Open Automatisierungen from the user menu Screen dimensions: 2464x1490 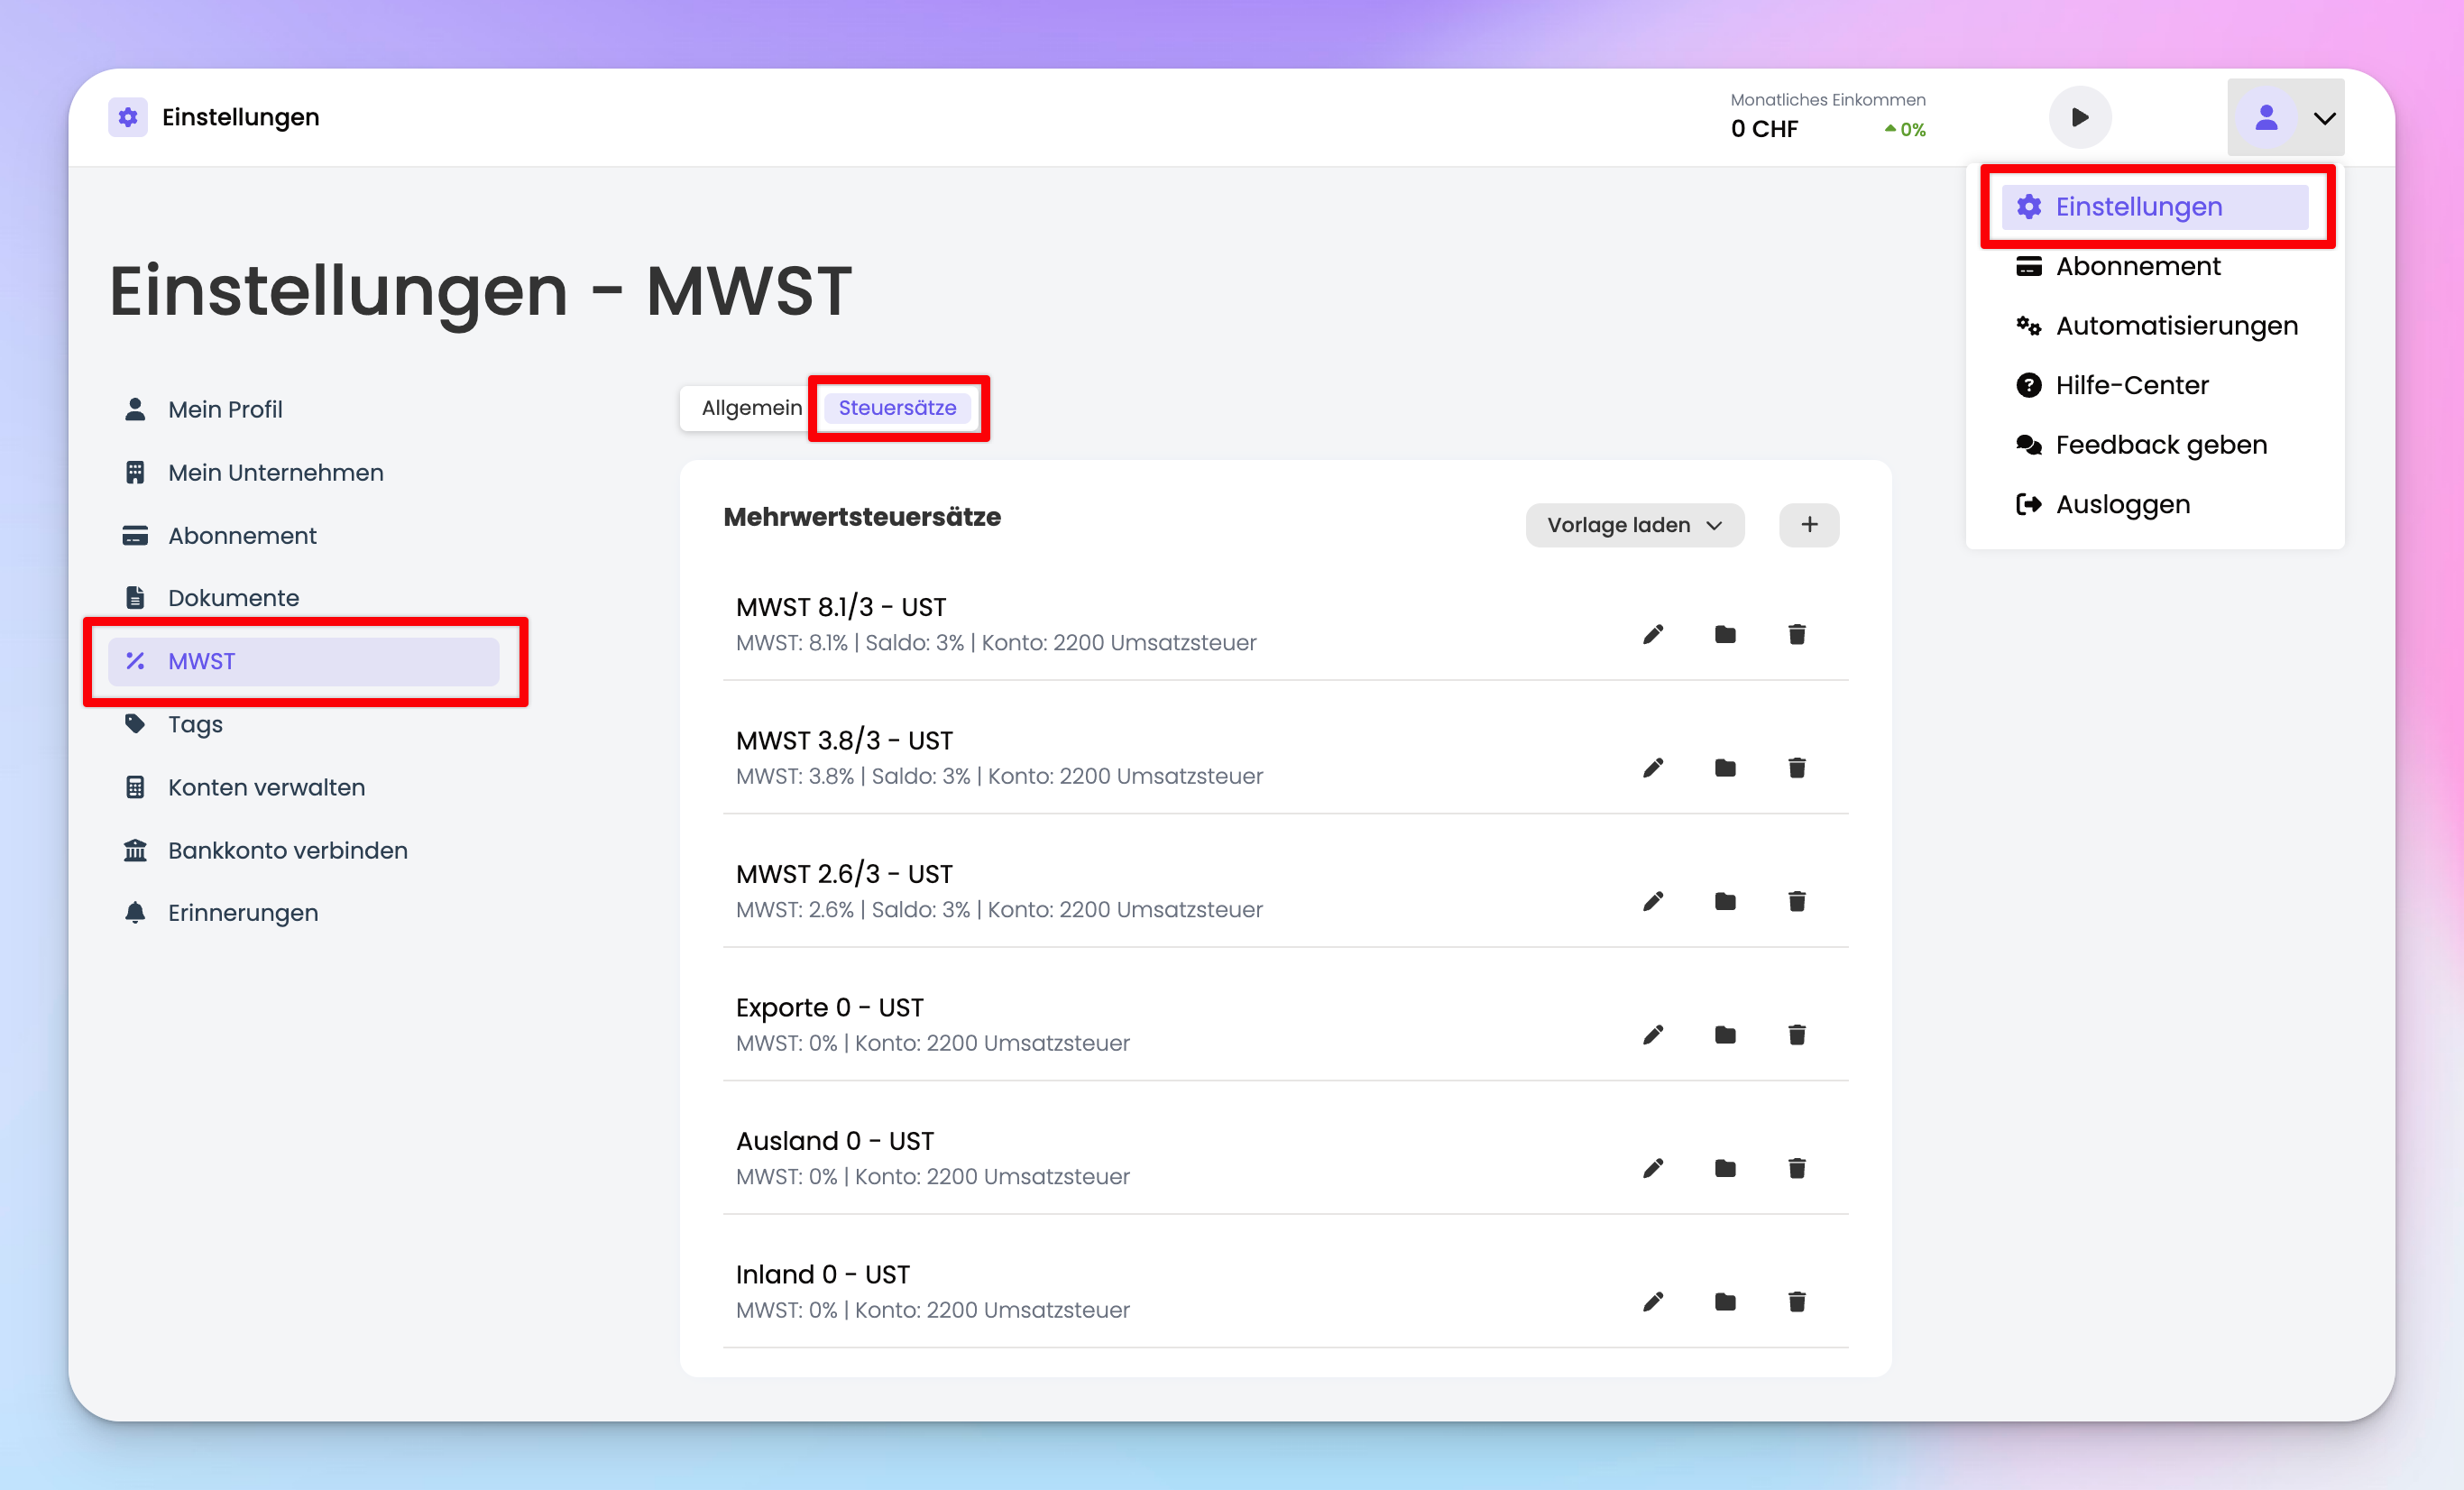coord(2176,326)
